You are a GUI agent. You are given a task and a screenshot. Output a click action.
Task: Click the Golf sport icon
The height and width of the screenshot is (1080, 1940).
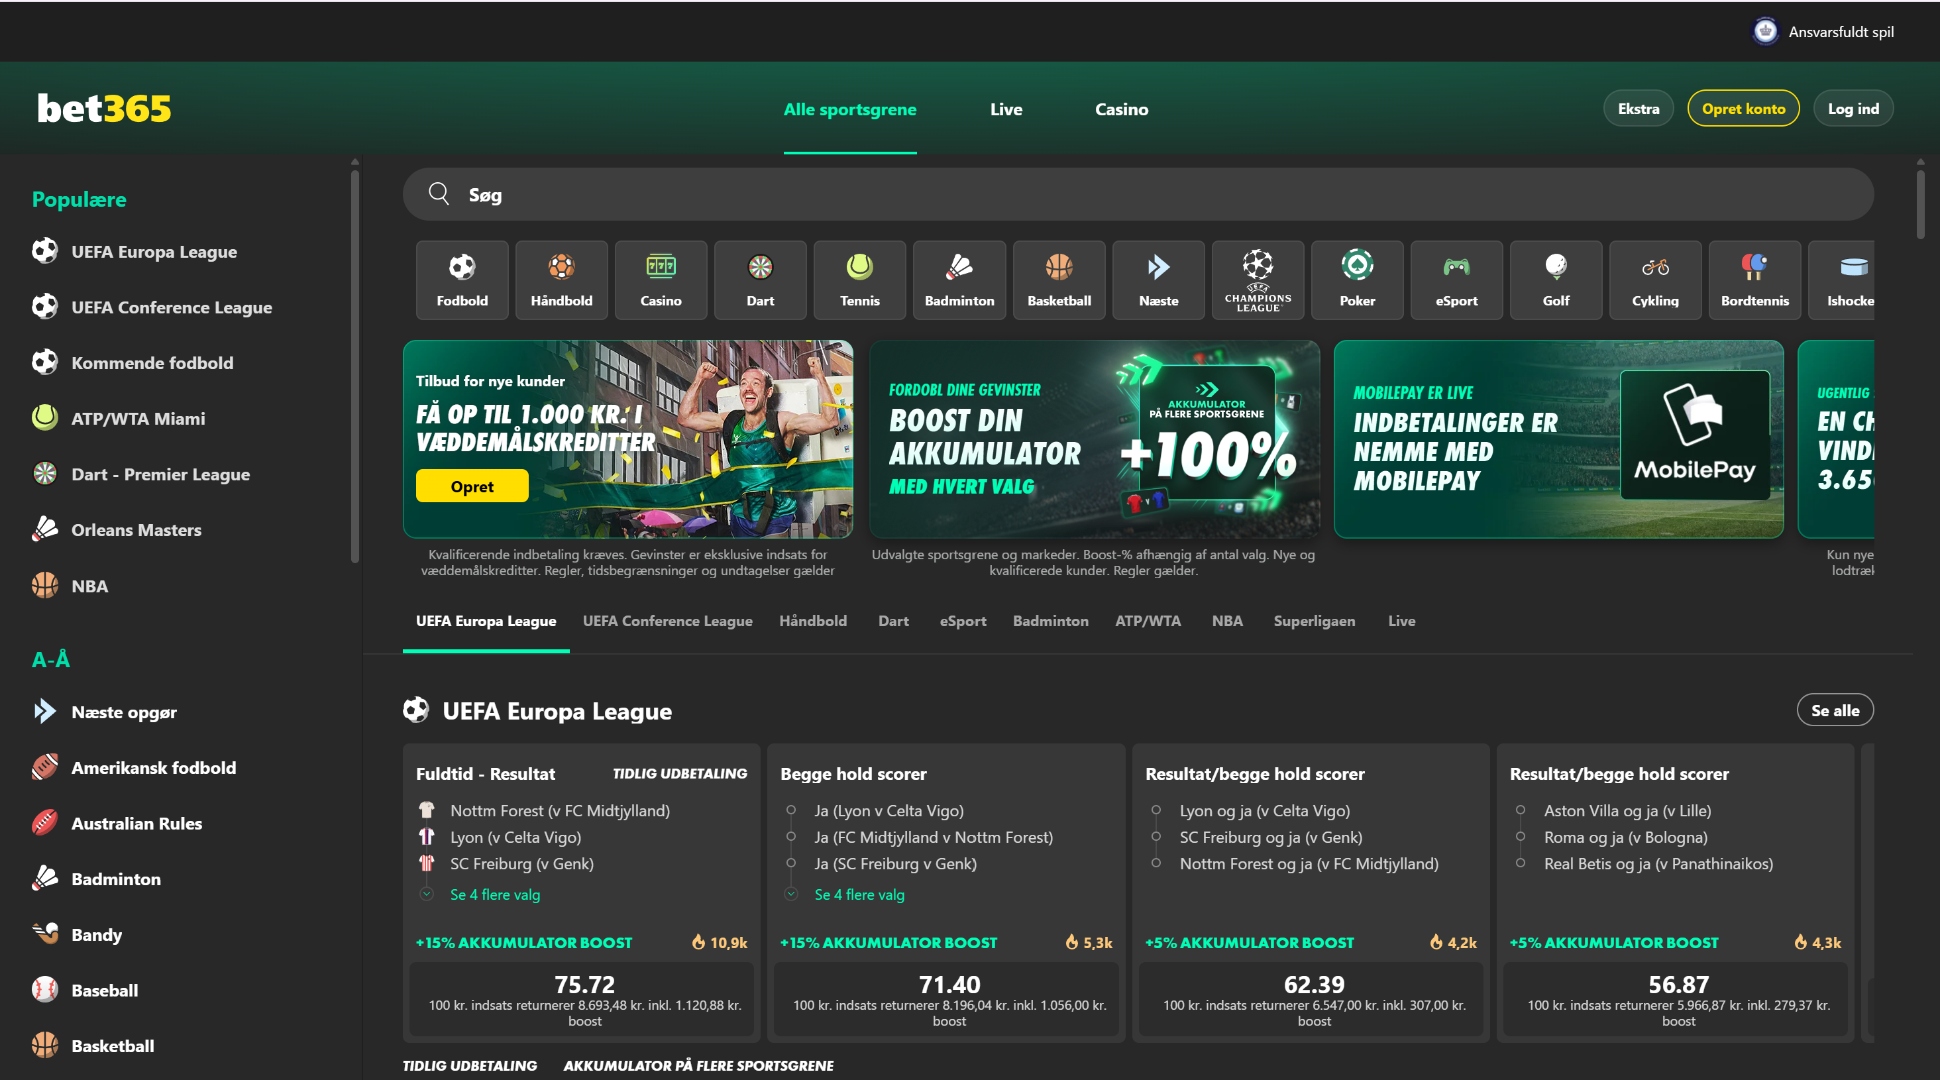coord(1555,280)
